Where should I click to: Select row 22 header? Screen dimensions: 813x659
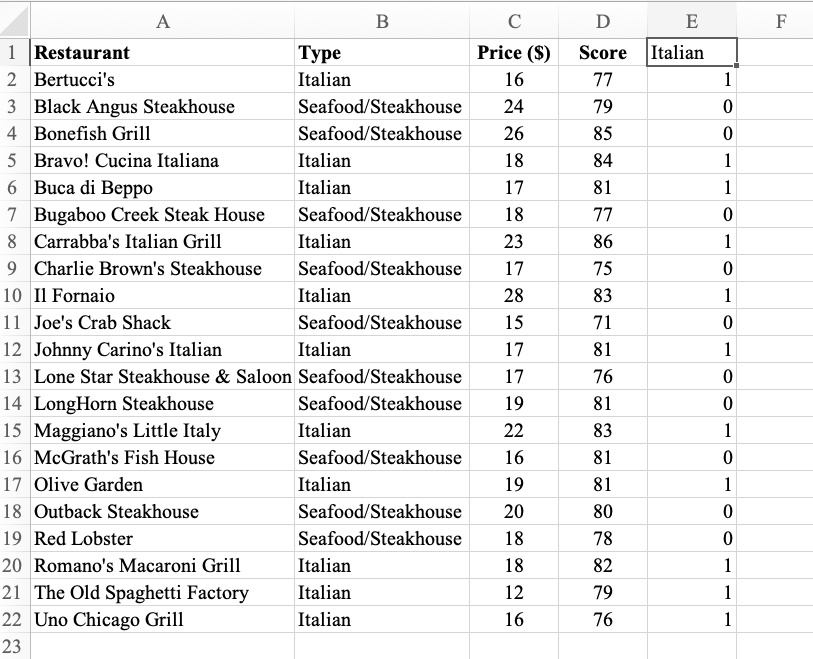pos(14,620)
